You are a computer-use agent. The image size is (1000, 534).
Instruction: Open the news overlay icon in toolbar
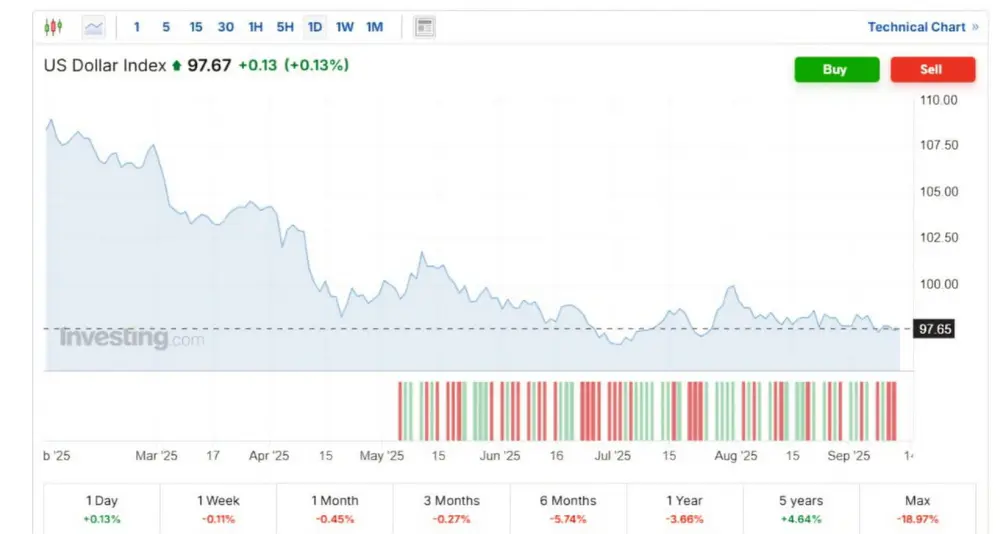[425, 27]
